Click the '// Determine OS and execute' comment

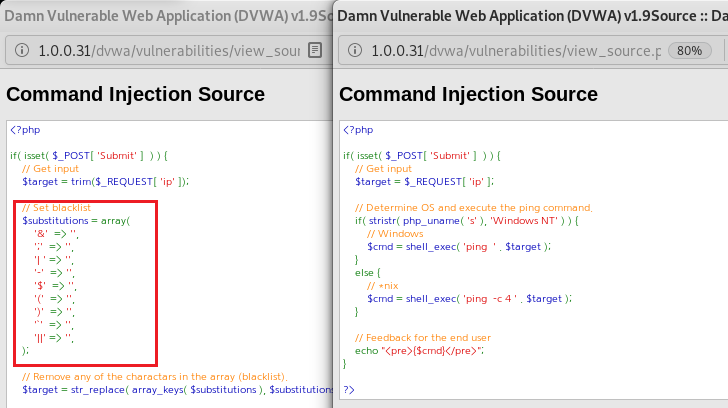[474, 207]
